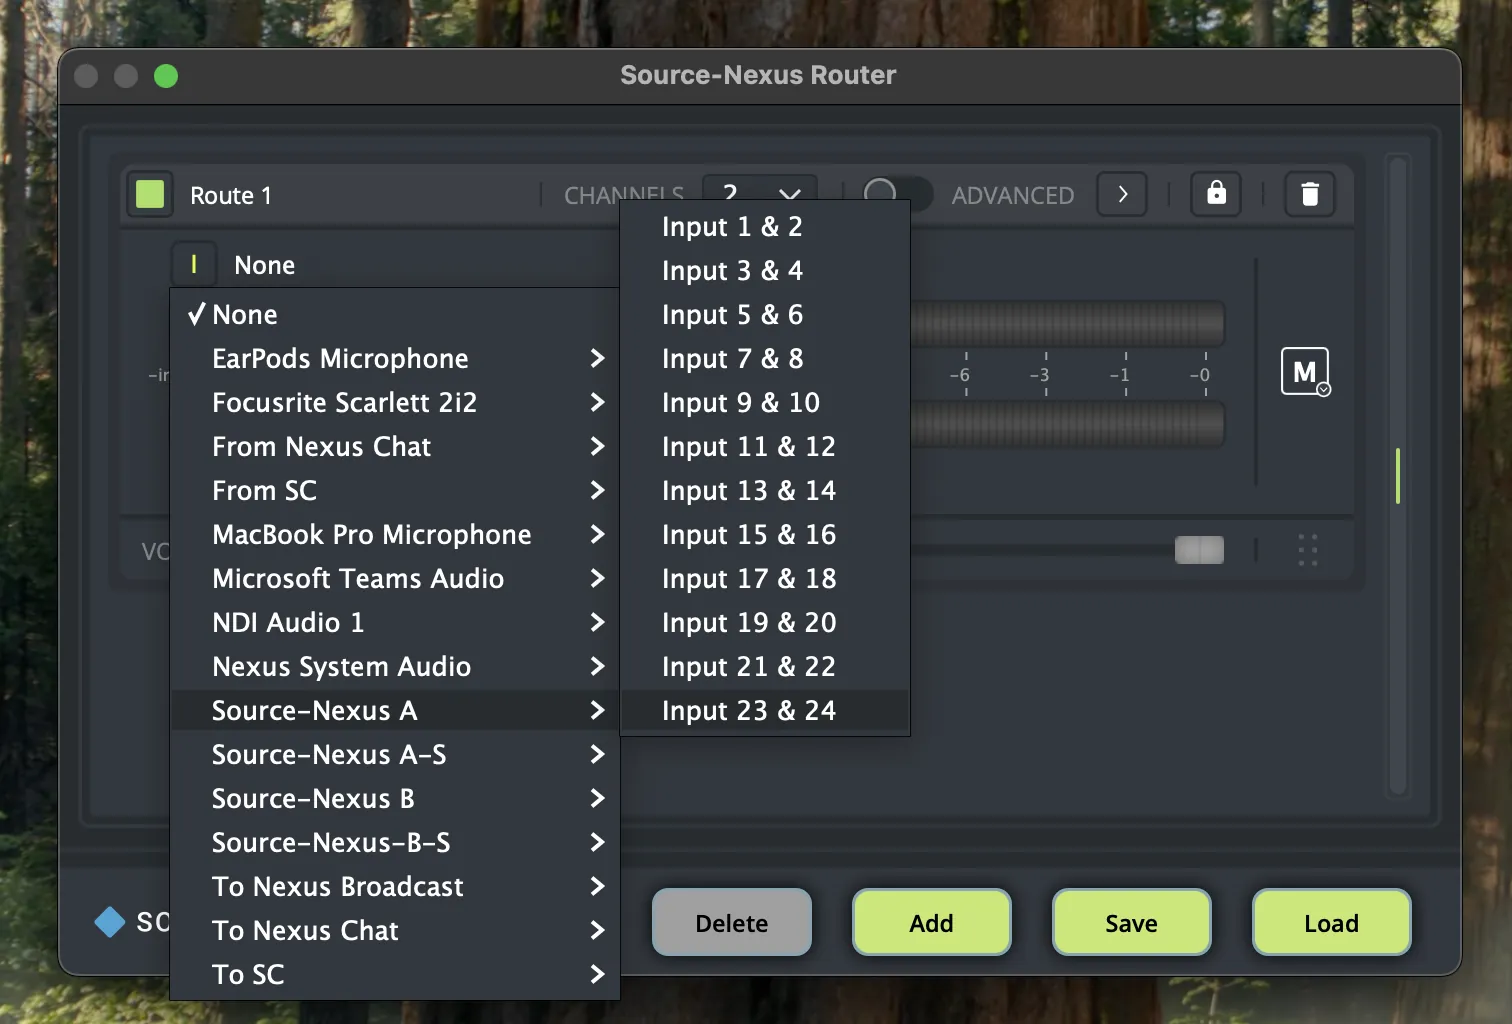Open Focusrite Scarlett 2i2 submenu
Screen dimensions: 1512x1024
395,402
